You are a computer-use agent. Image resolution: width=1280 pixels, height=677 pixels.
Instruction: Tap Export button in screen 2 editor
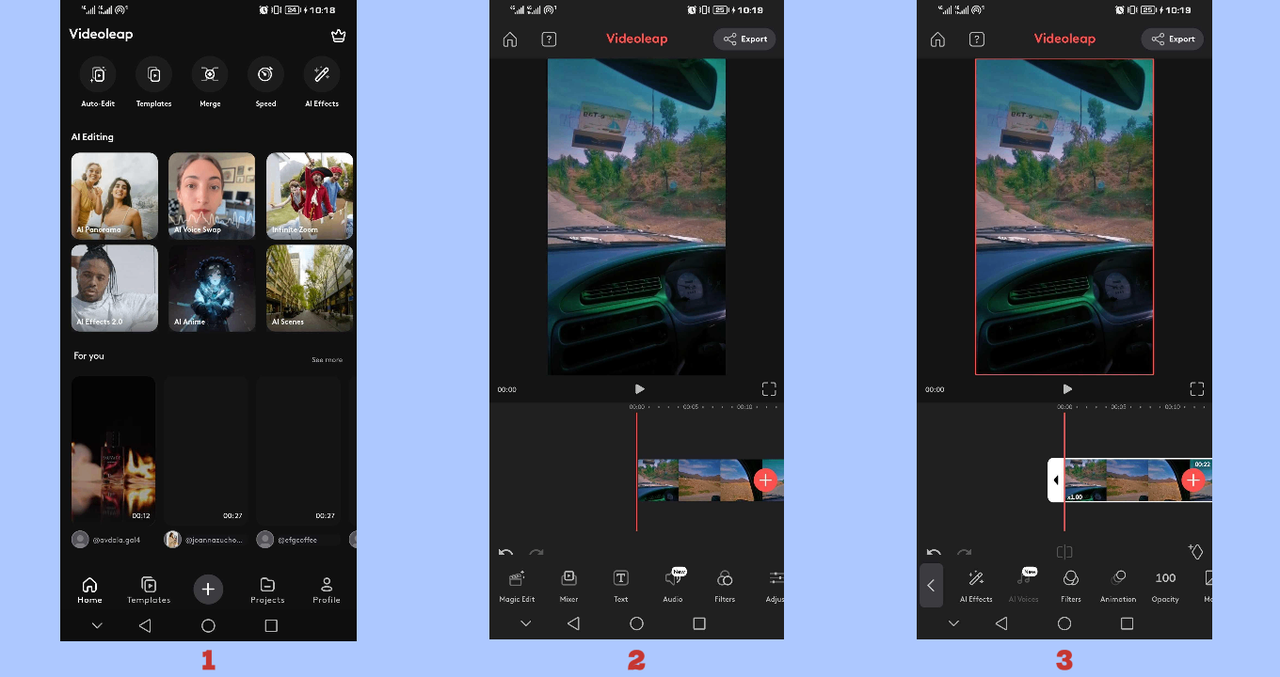(744, 39)
